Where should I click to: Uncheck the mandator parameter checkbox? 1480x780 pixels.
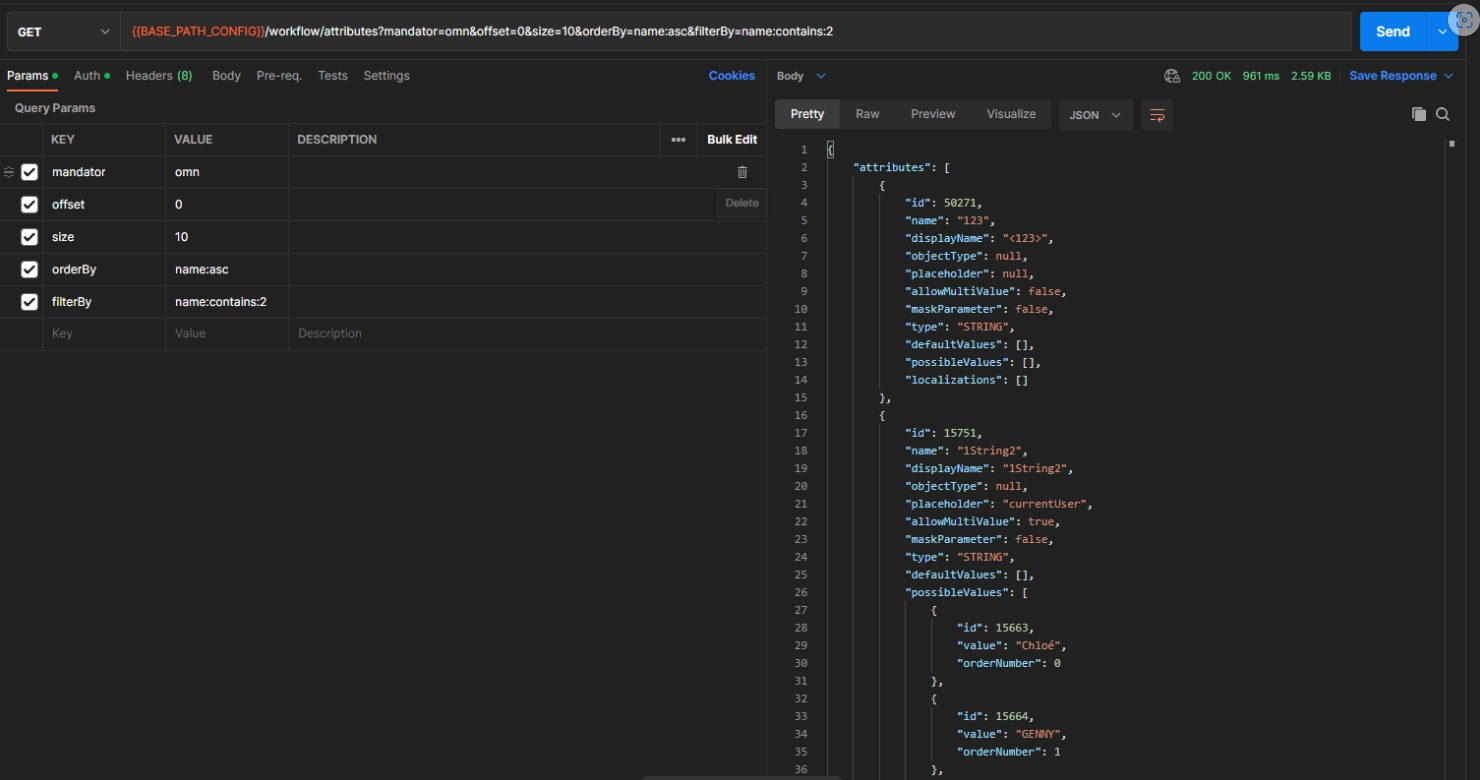tap(30, 172)
